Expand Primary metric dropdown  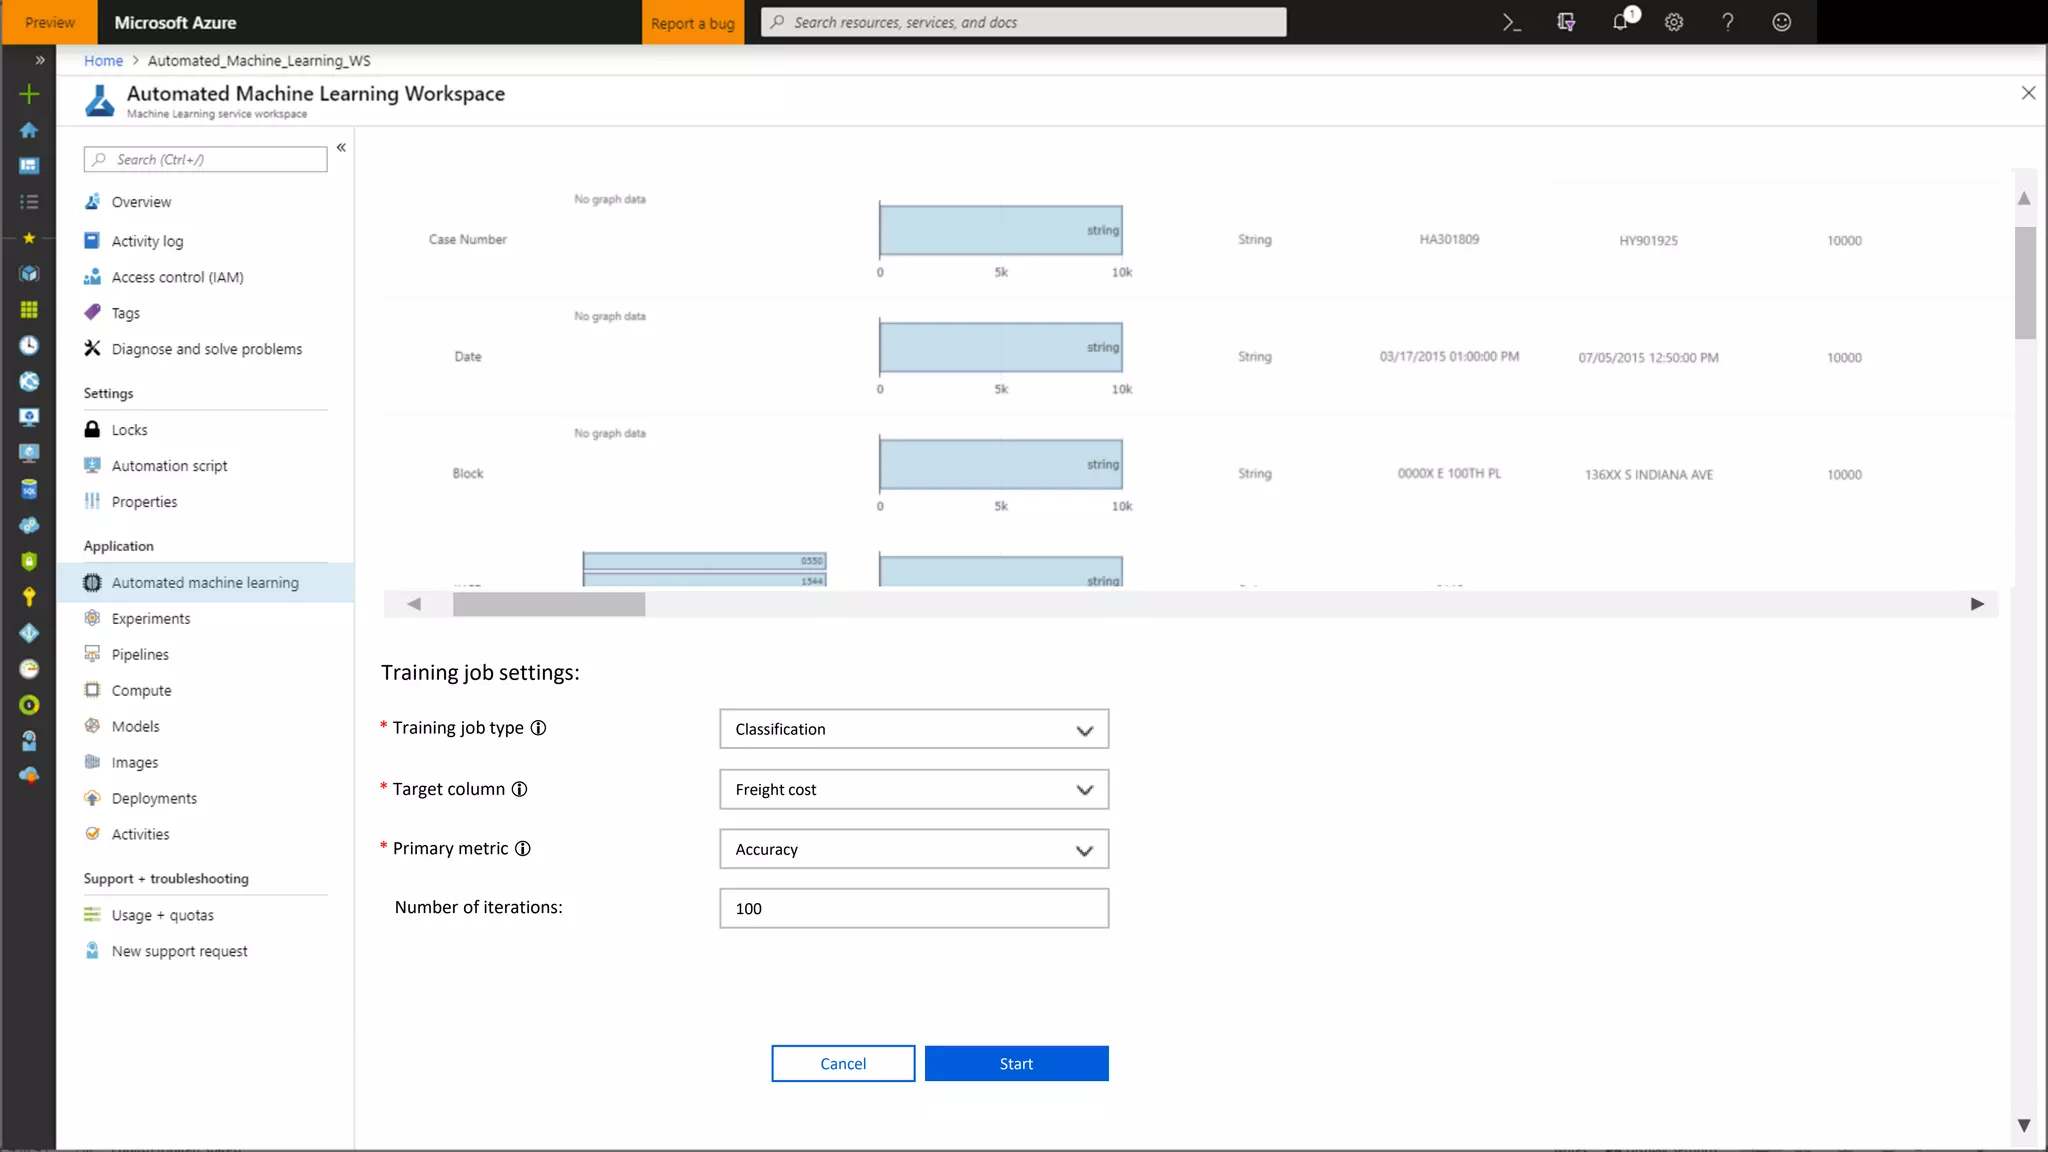tap(914, 849)
